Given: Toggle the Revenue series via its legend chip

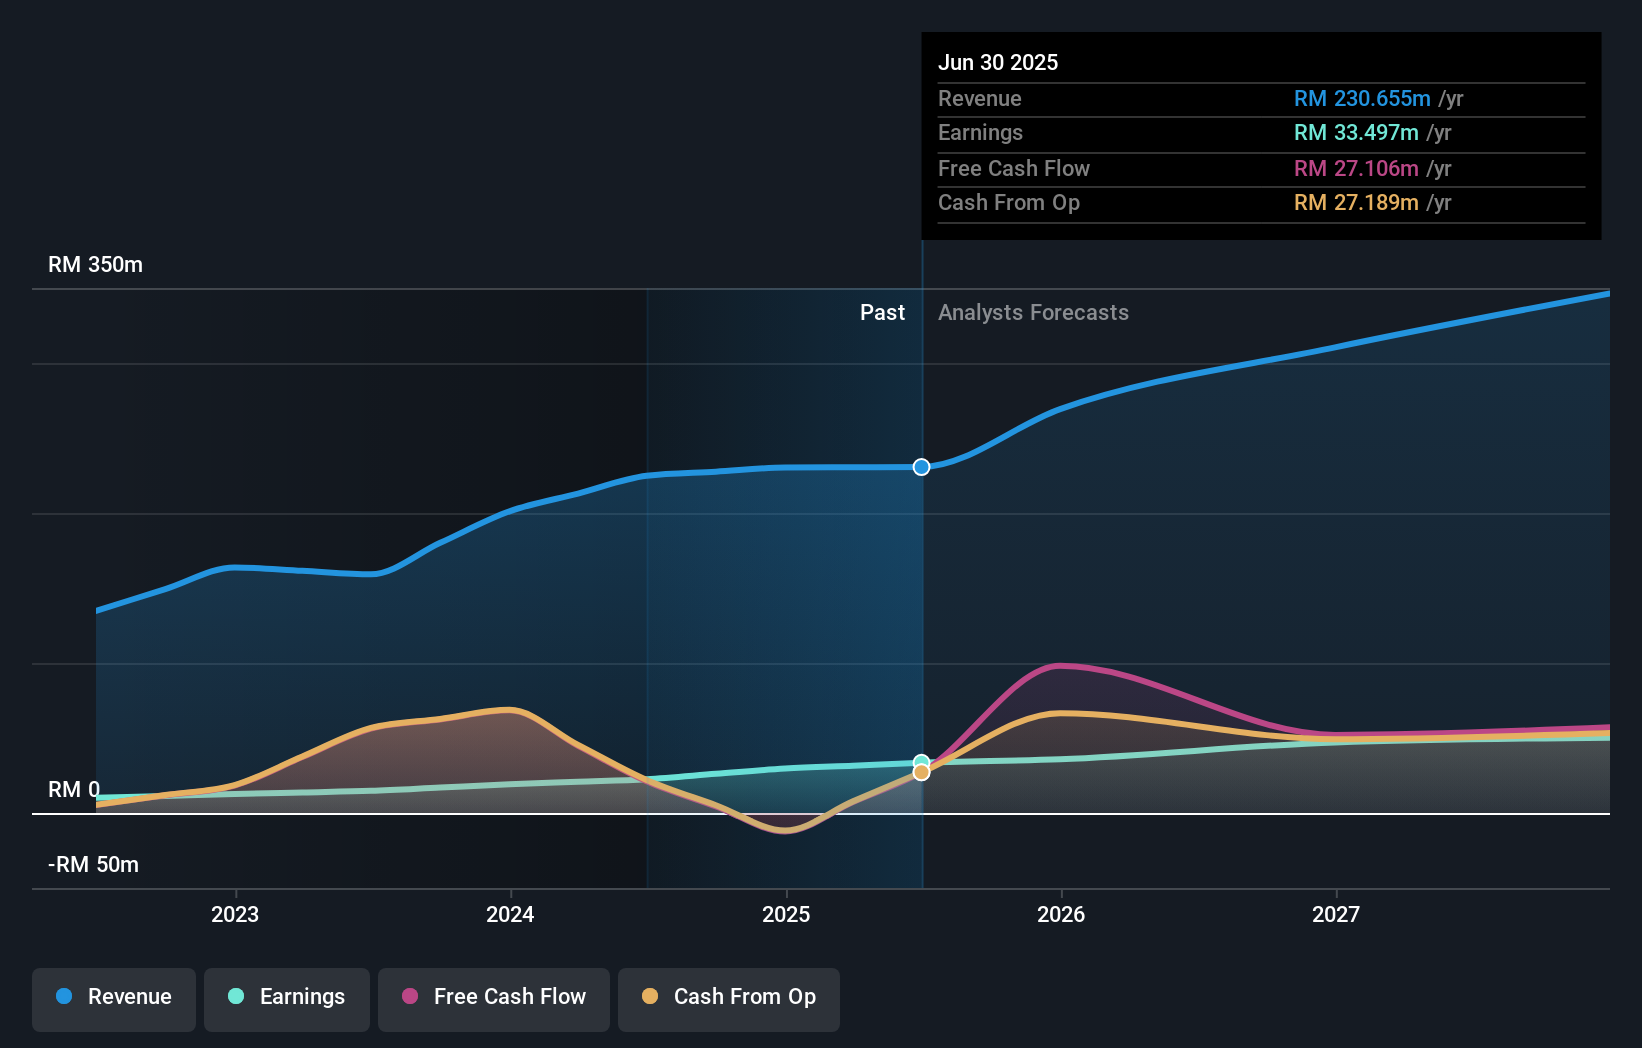Looking at the screenshot, I should tap(113, 997).
